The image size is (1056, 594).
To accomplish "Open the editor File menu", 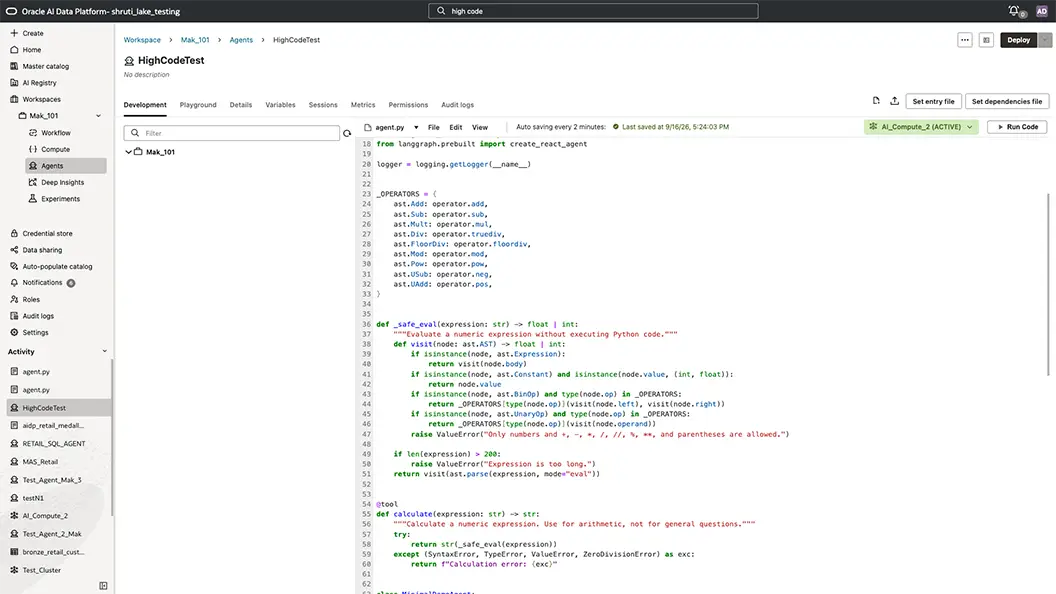I will pyautogui.click(x=434, y=127).
